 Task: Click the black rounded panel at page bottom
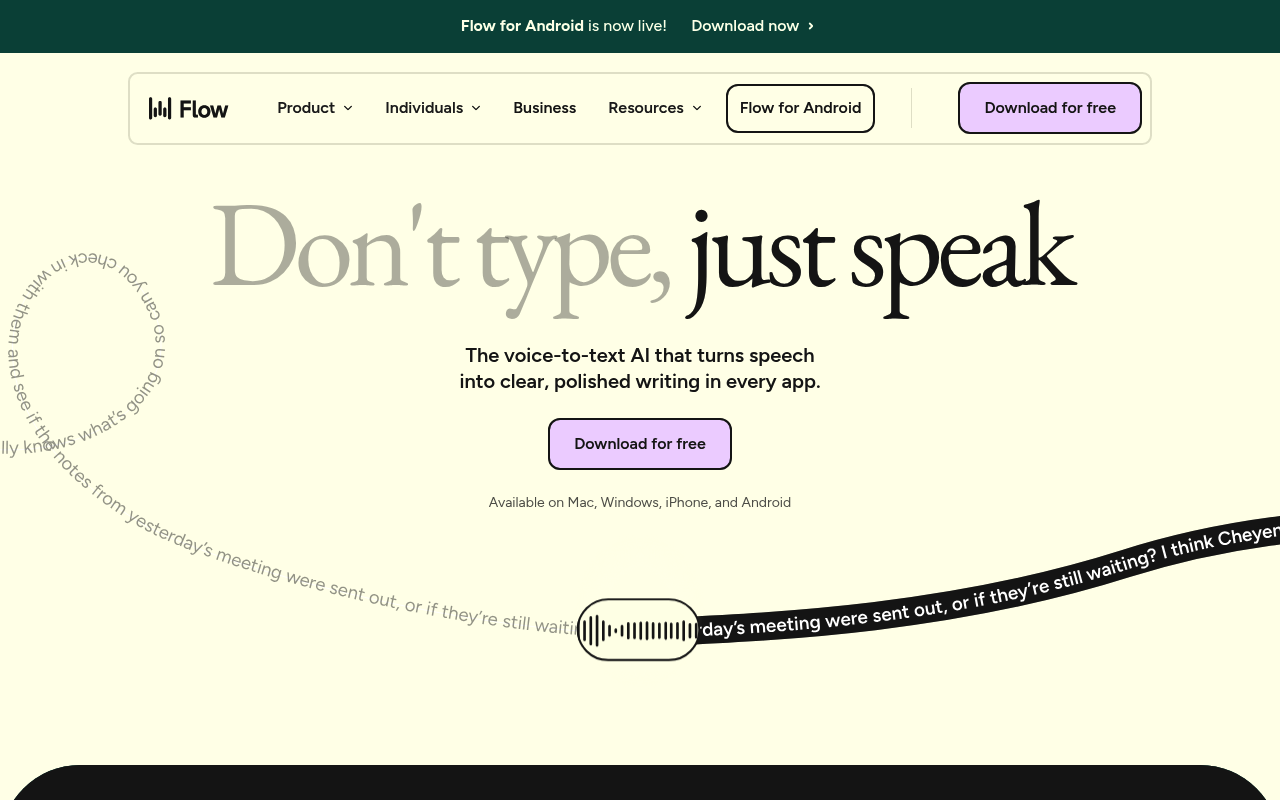640,784
